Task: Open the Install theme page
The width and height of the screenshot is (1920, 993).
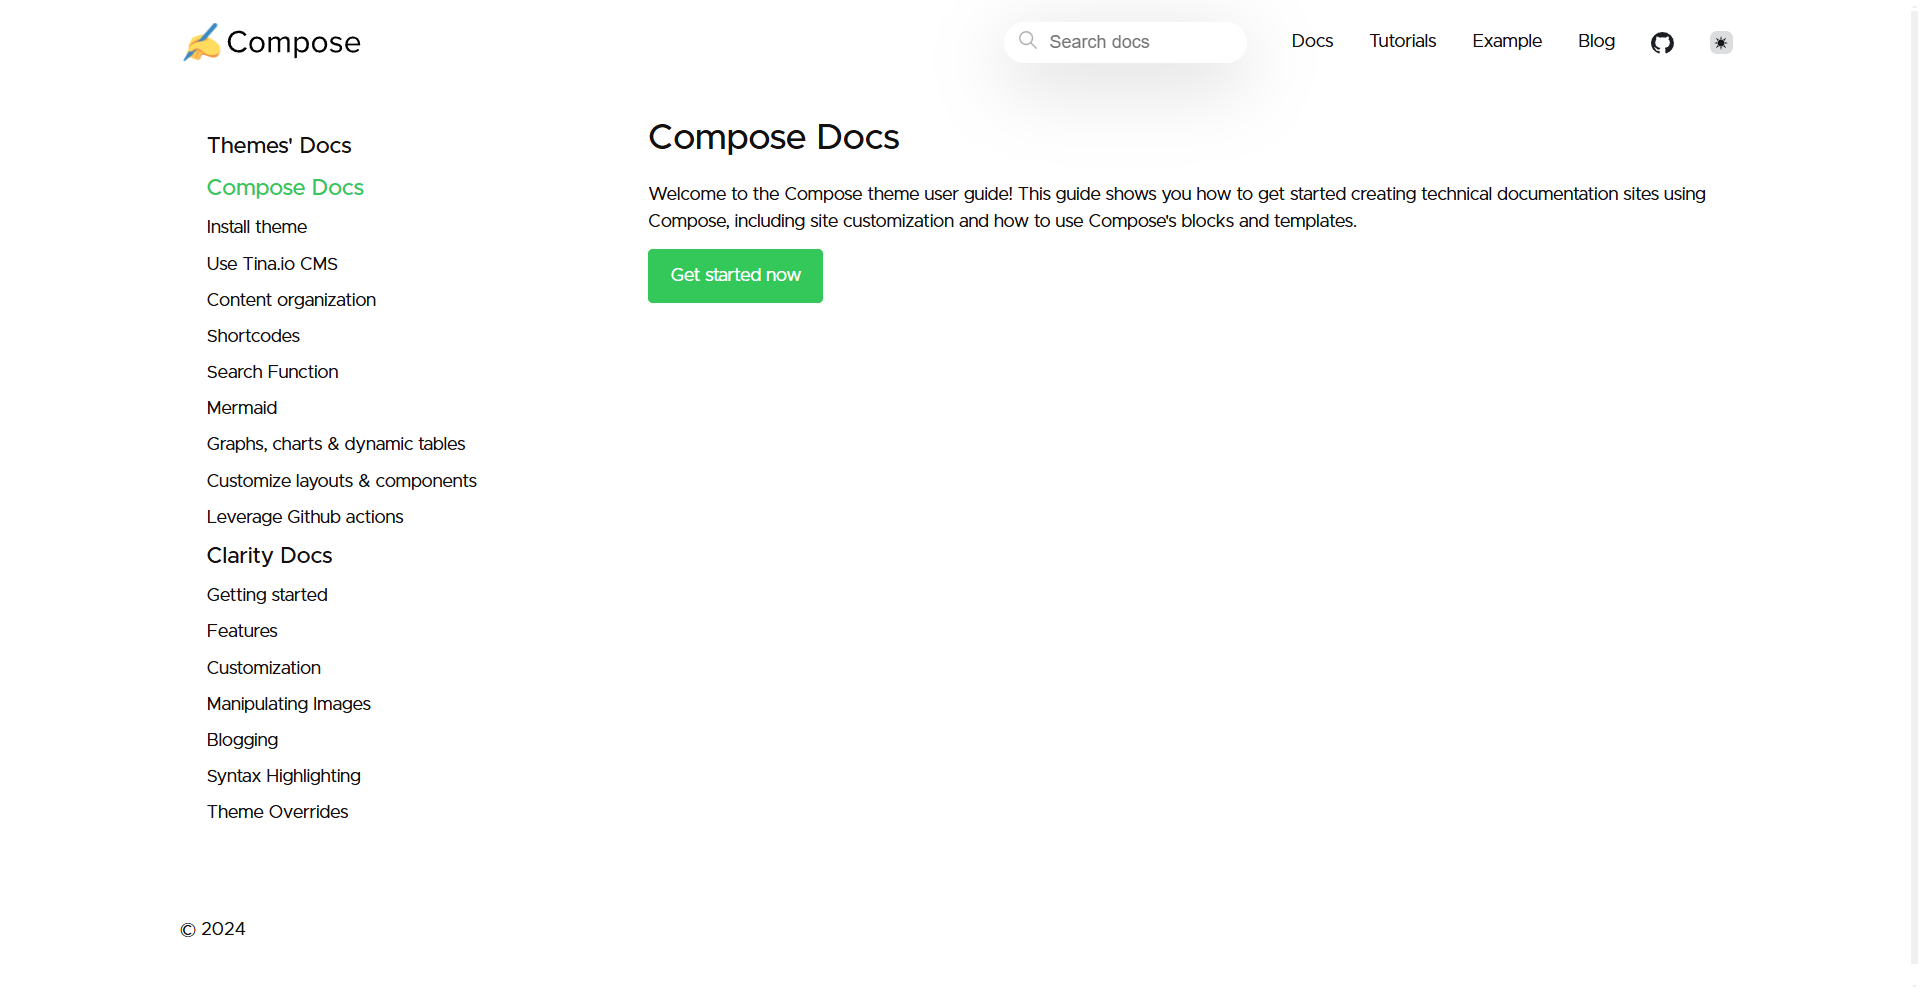Action: [x=257, y=227]
